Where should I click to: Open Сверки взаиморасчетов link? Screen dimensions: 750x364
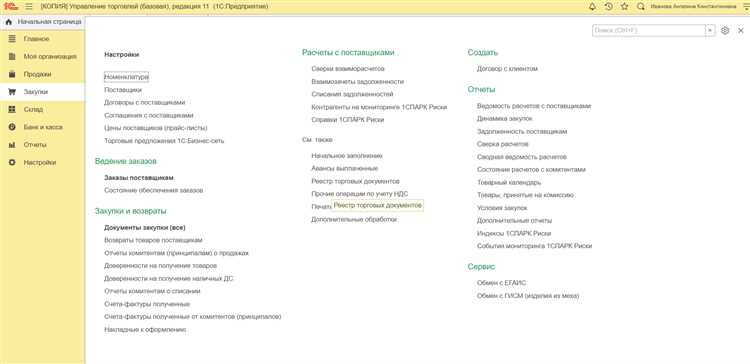click(348, 69)
